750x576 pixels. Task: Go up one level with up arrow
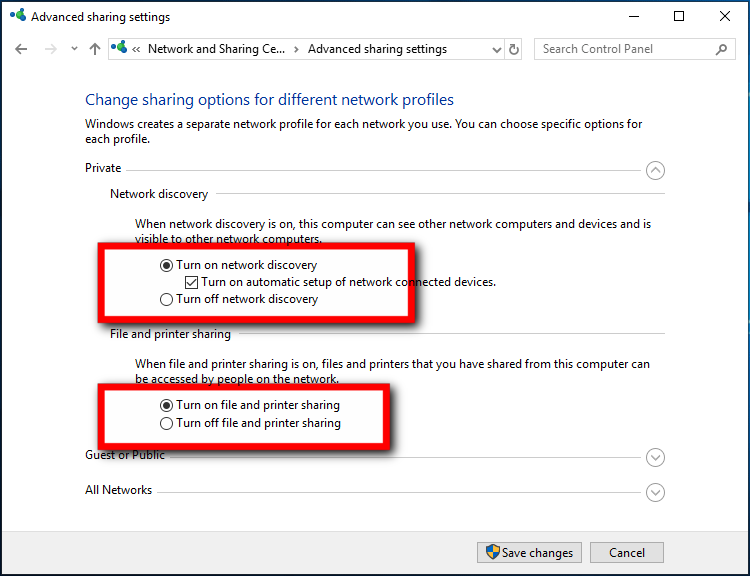(95, 49)
